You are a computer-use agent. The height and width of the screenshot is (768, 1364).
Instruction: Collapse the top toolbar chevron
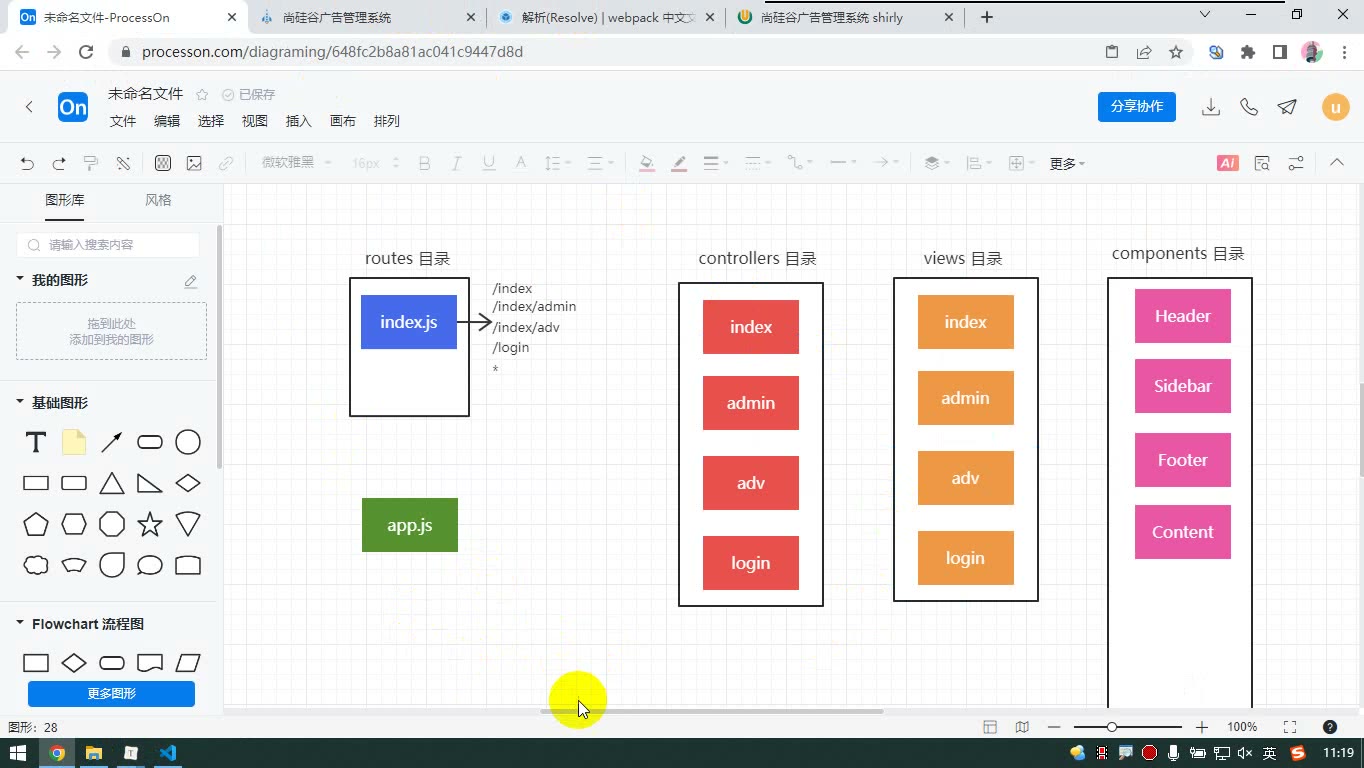pos(1336,163)
